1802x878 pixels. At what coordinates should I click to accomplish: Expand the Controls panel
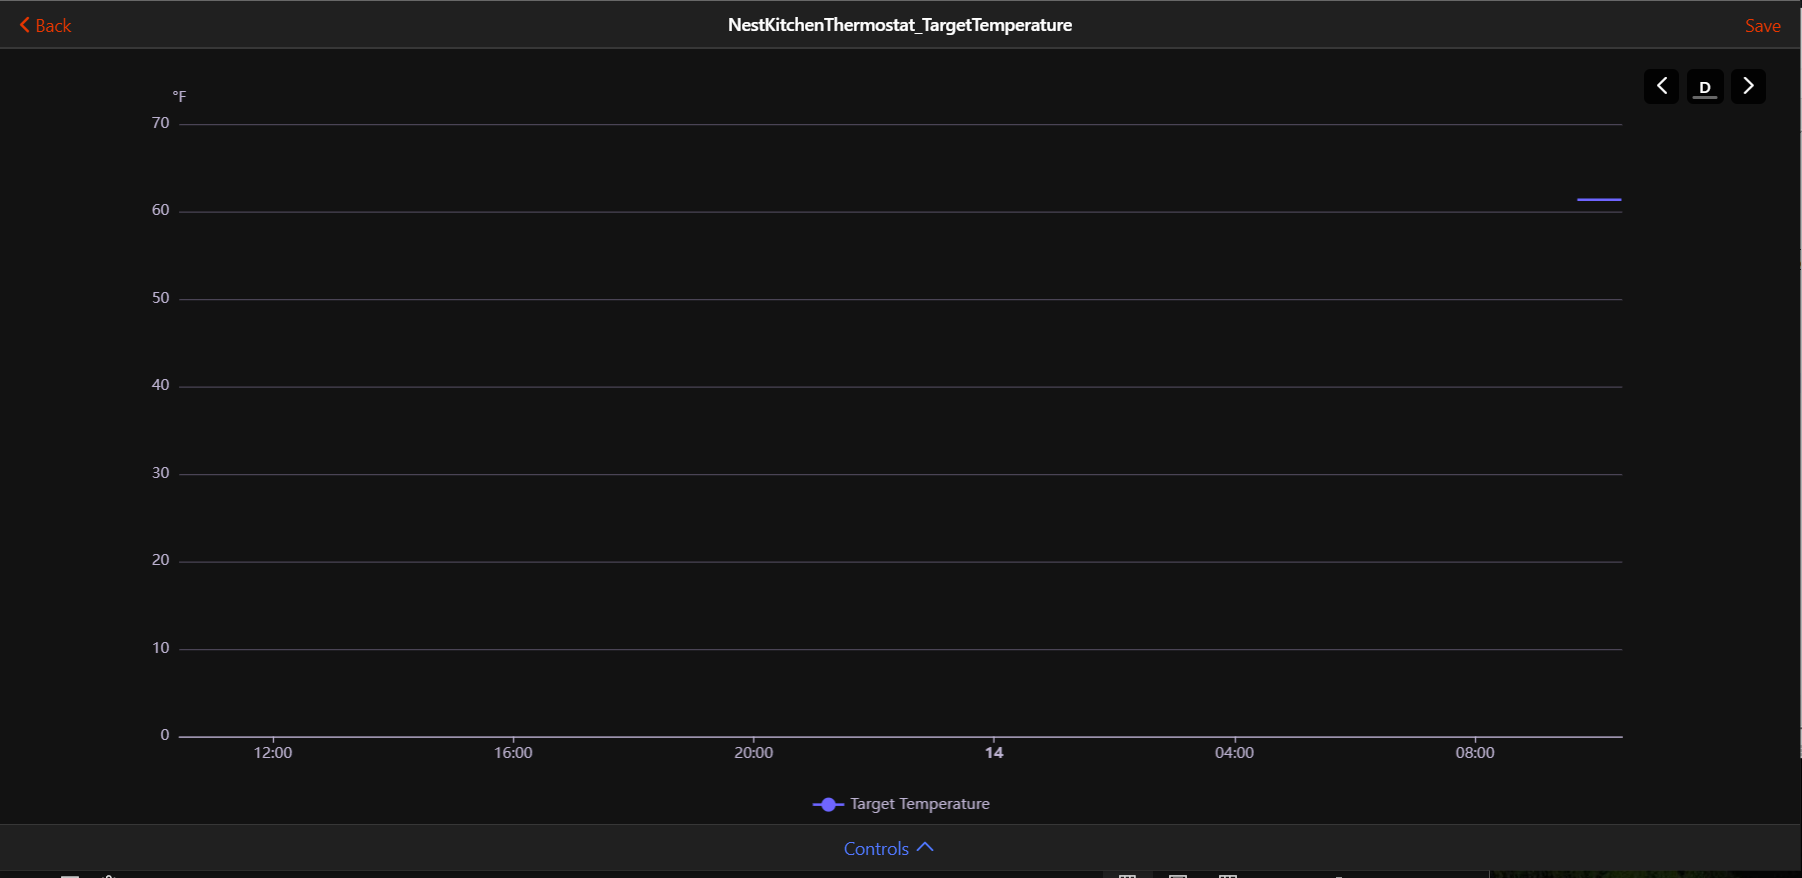(x=888, y=848)
